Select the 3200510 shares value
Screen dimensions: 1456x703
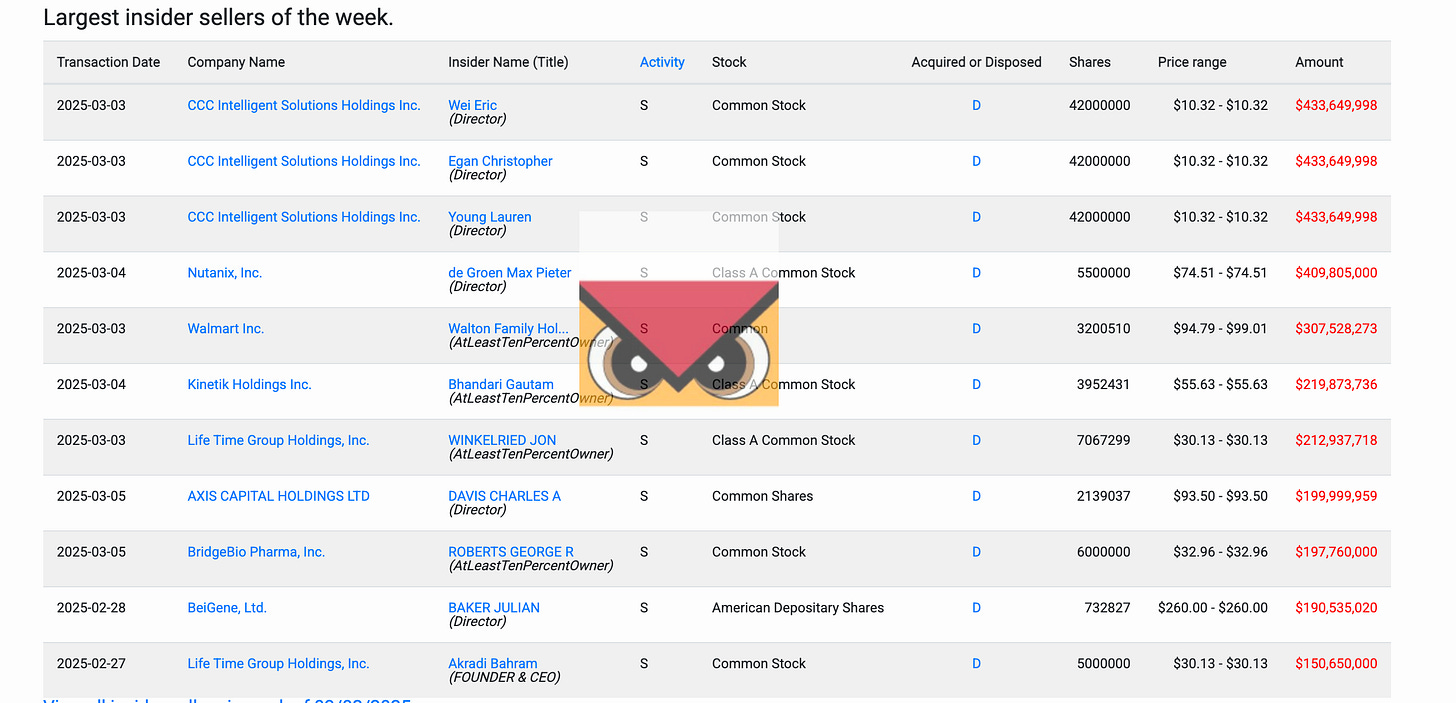pos(1104,329)
